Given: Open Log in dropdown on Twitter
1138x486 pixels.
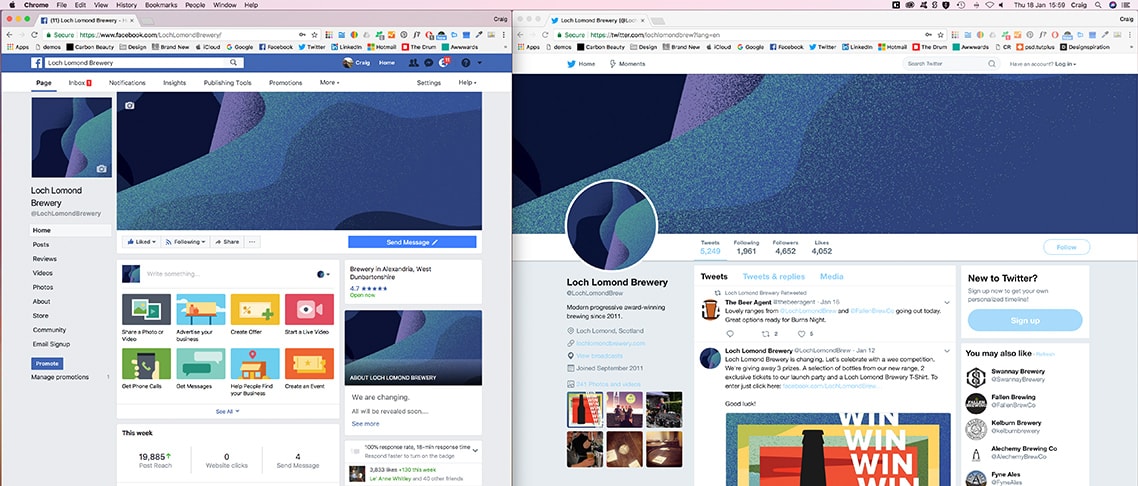Looking at the screenshot, I should click(1065, 64).
